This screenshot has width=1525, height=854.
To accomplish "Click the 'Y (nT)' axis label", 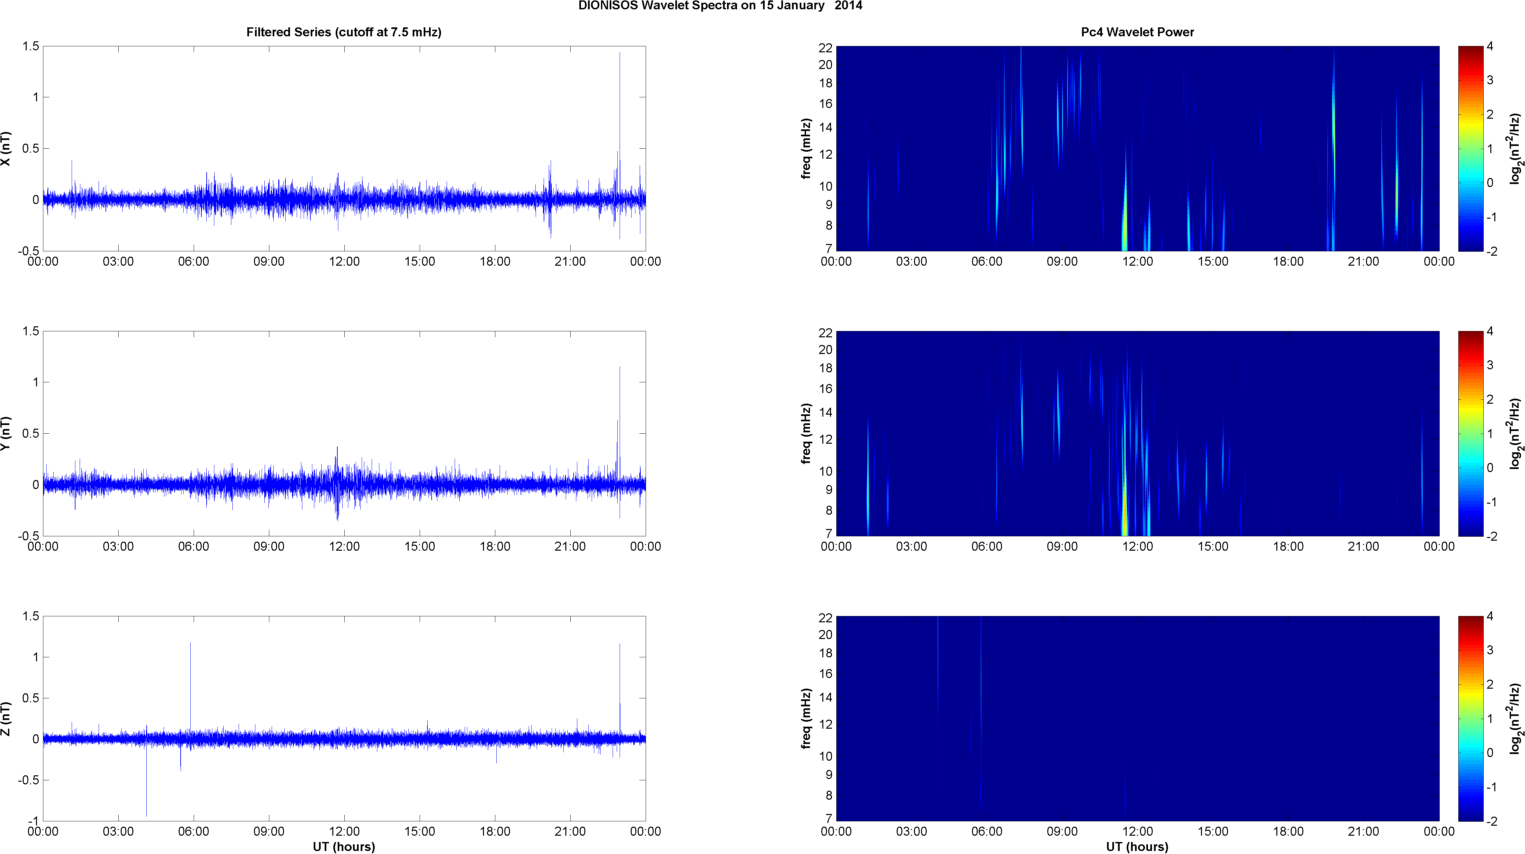I will tap(6, 434).
